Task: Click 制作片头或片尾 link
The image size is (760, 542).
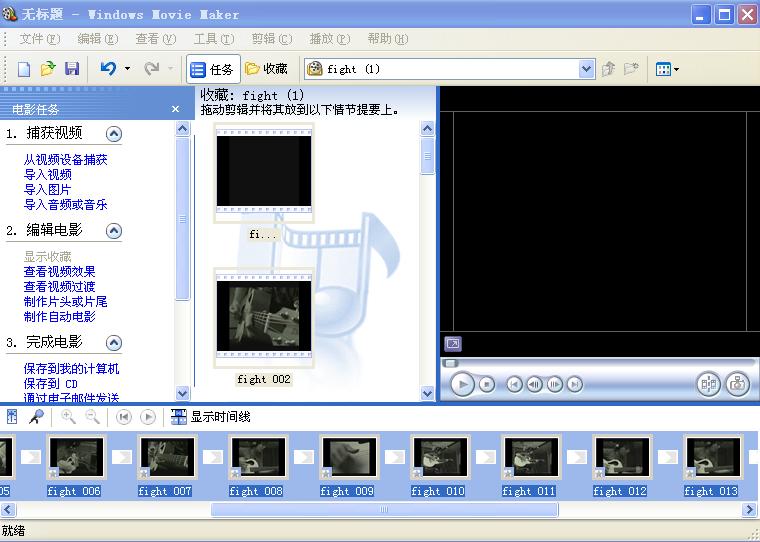Action: click(65, 302)
